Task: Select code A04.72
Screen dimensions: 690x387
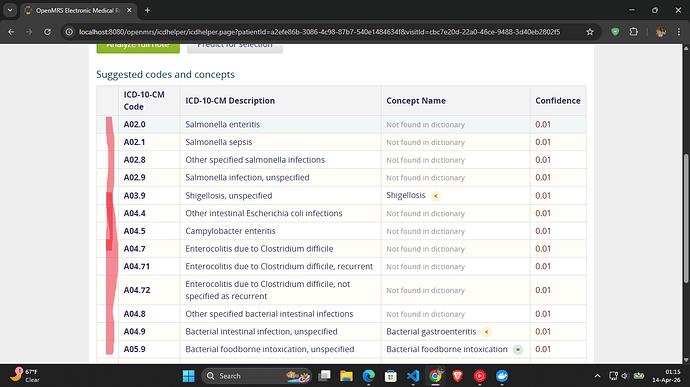Action: pos(137,290)
